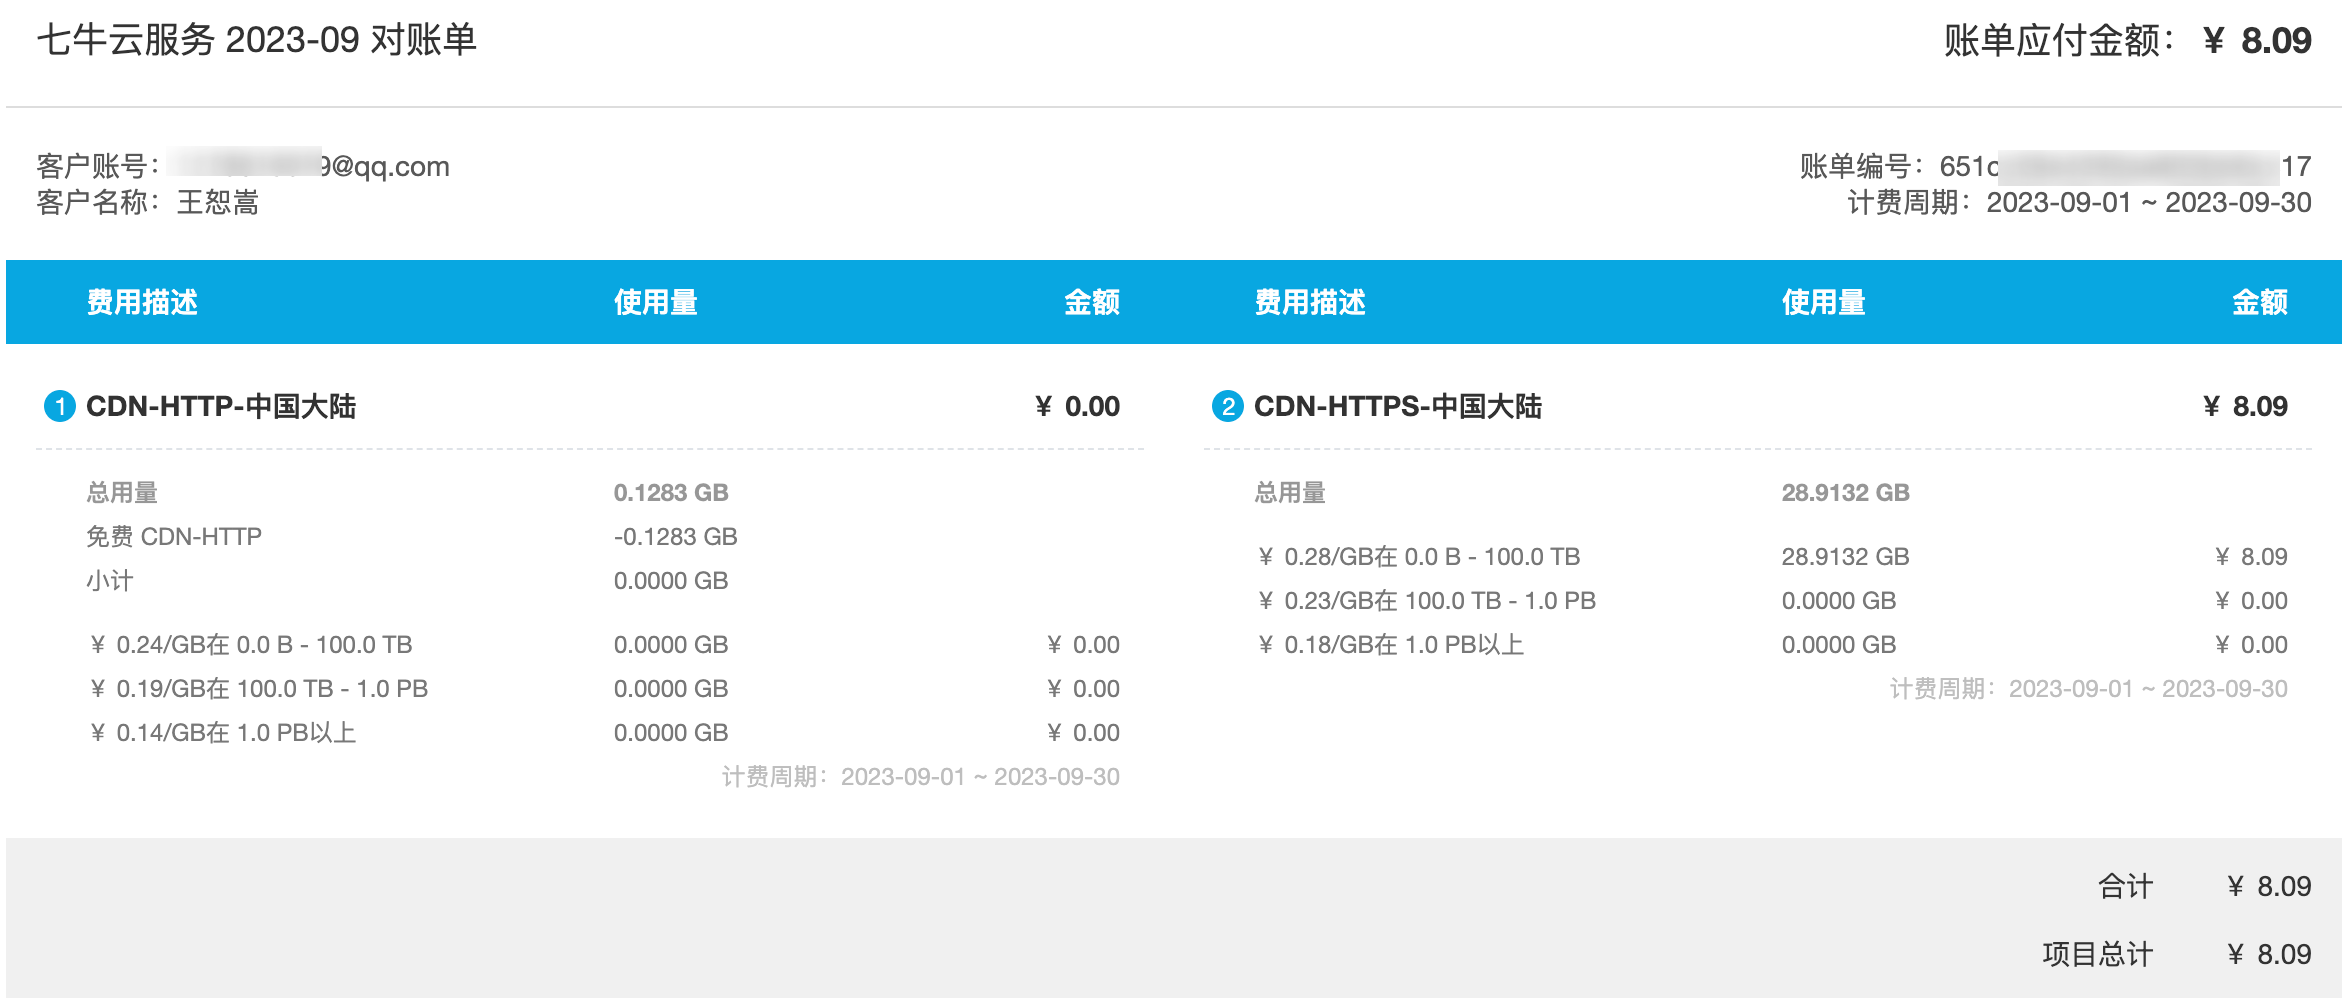Click the customer account email ending @qq.com
Viewport: 2342px width, 998px height.
[310, 166]
